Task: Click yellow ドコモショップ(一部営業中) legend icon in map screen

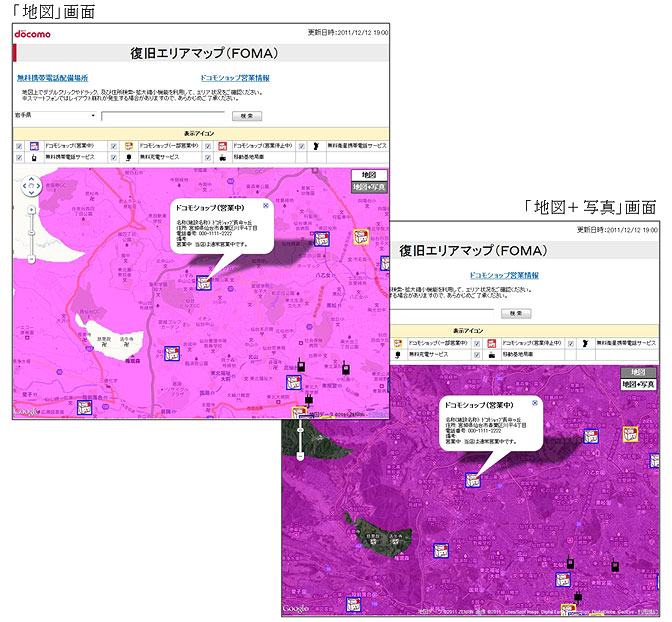Action: point(129,146)
